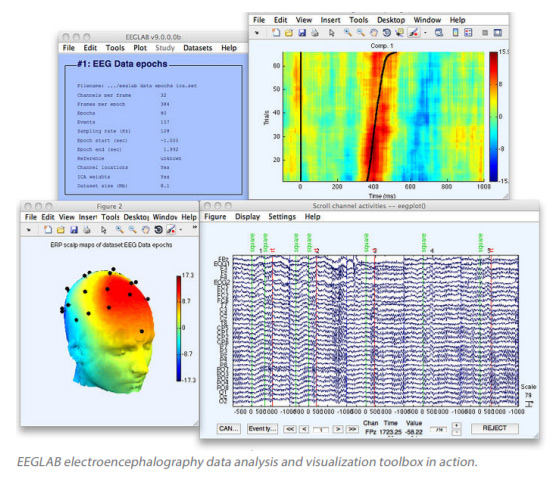The width and height of the screenshot is (554, 478).
Task: Jump forward with >> button in eegplot
Action: point(352,429)
